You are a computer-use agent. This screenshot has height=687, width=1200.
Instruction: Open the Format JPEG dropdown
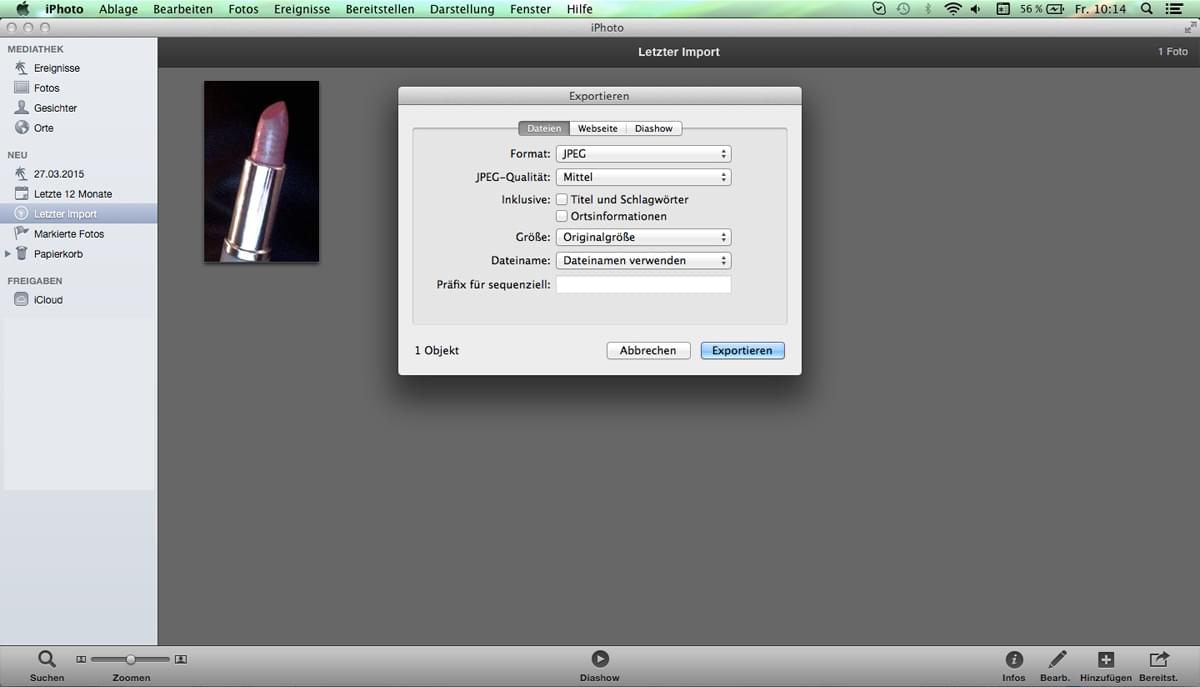[x=643, y=154]
